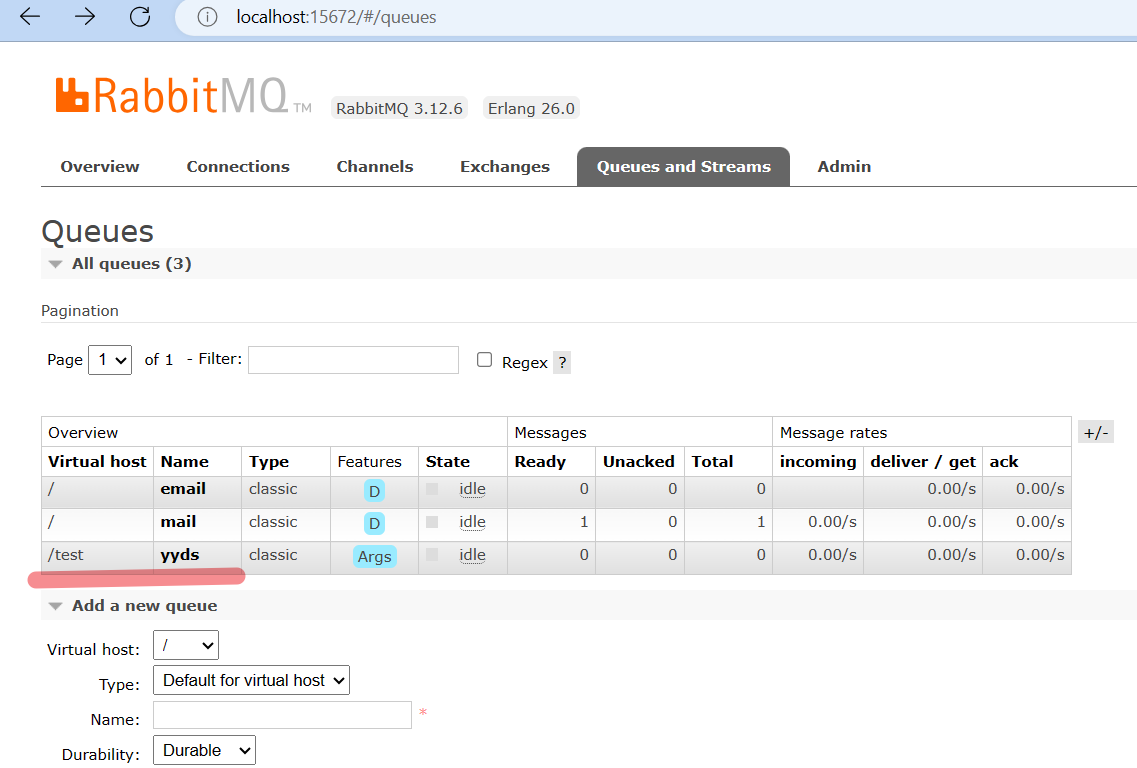1137x768 pixels.
Task: Go back with the browser back arrow
Action: point(30,17)
